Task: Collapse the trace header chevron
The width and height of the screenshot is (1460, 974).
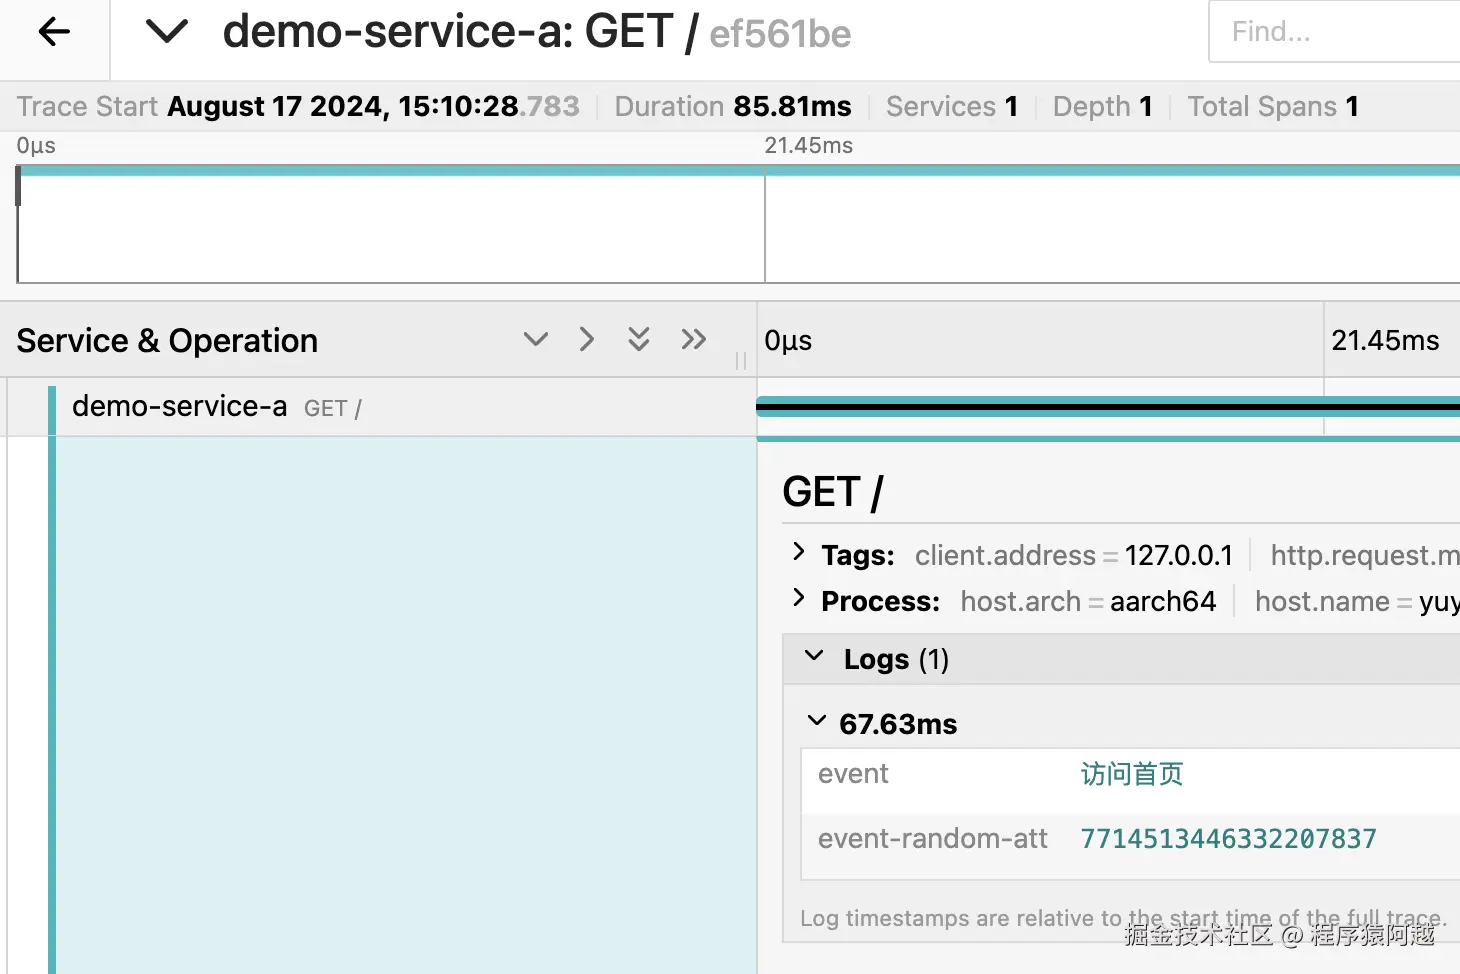Action: [166, 33]
